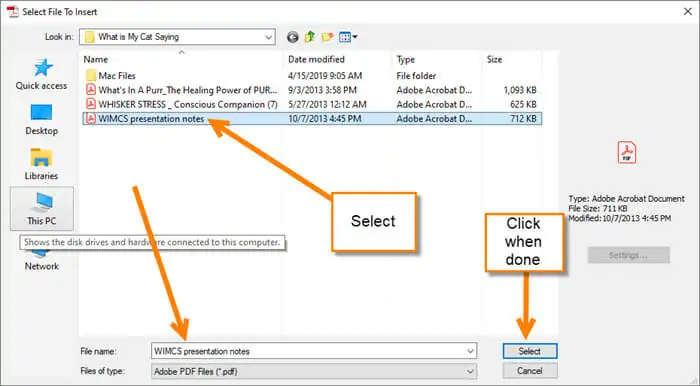Click the 9/3/2013 3:58 PM date cell
Screen dimensions: 700x386
pos(322,90)
